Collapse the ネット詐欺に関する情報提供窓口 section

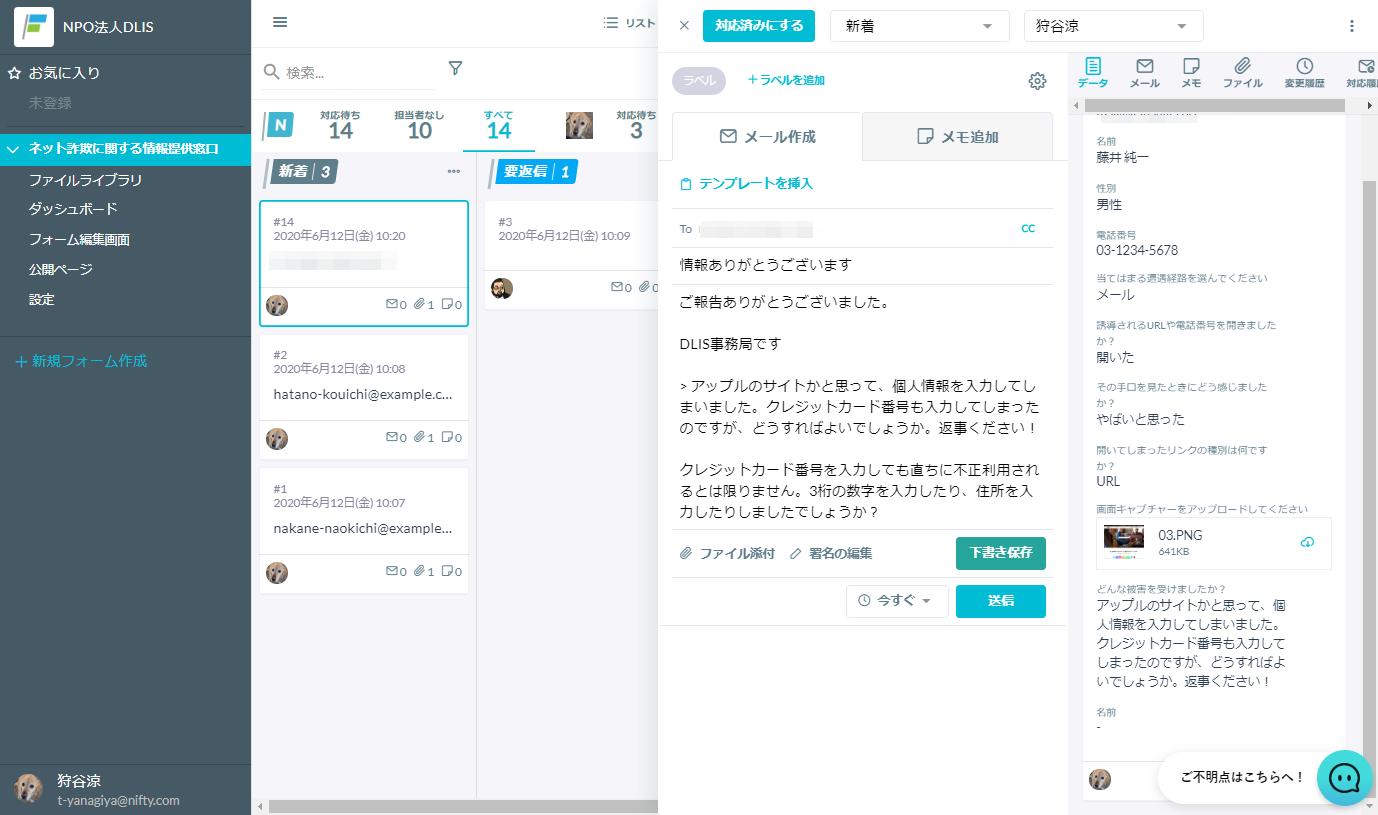(x=13, y=149)
